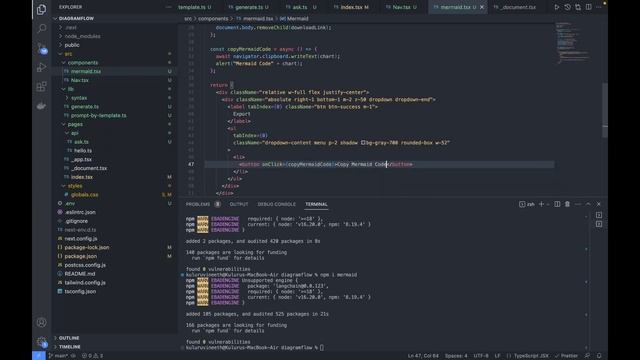Open the Extensions view
This screenshot has width=640, height=360.
click(x=41, y=87)
